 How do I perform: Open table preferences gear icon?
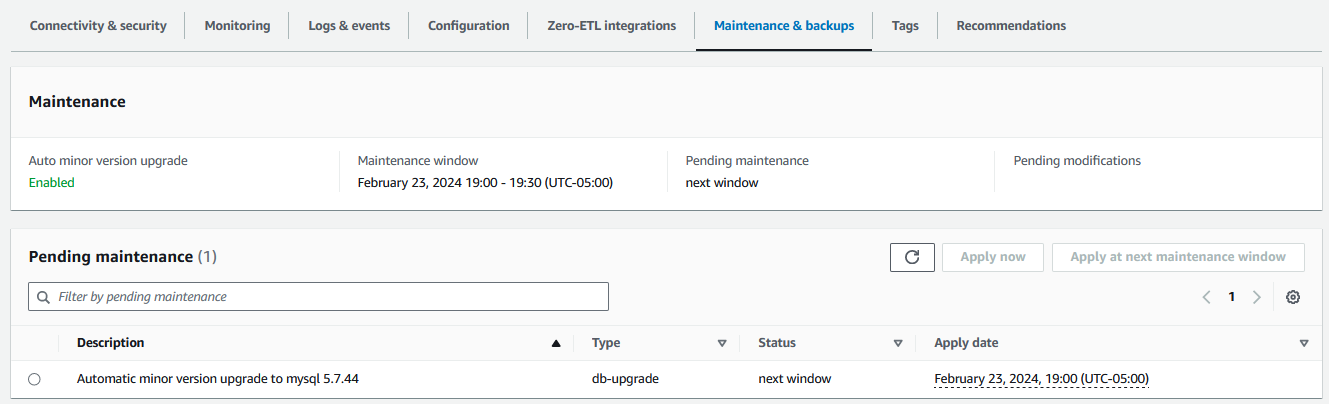point(1293,297)
